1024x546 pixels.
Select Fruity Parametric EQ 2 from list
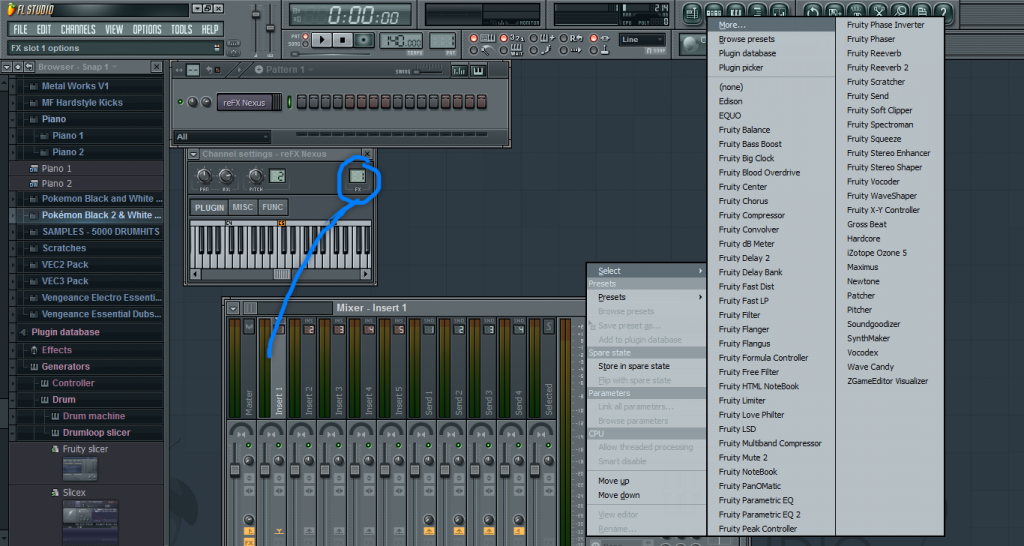pyautogui.click(x=759, y=514)
